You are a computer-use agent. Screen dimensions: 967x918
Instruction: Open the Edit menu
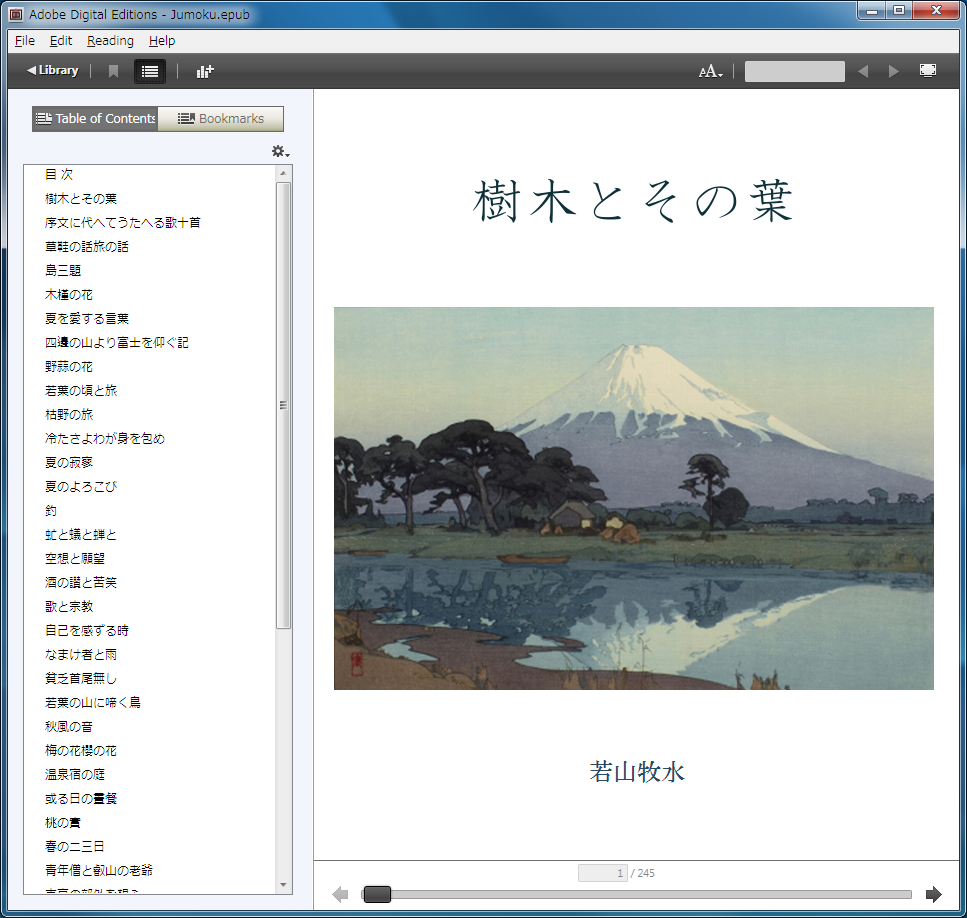coord(60,41)
